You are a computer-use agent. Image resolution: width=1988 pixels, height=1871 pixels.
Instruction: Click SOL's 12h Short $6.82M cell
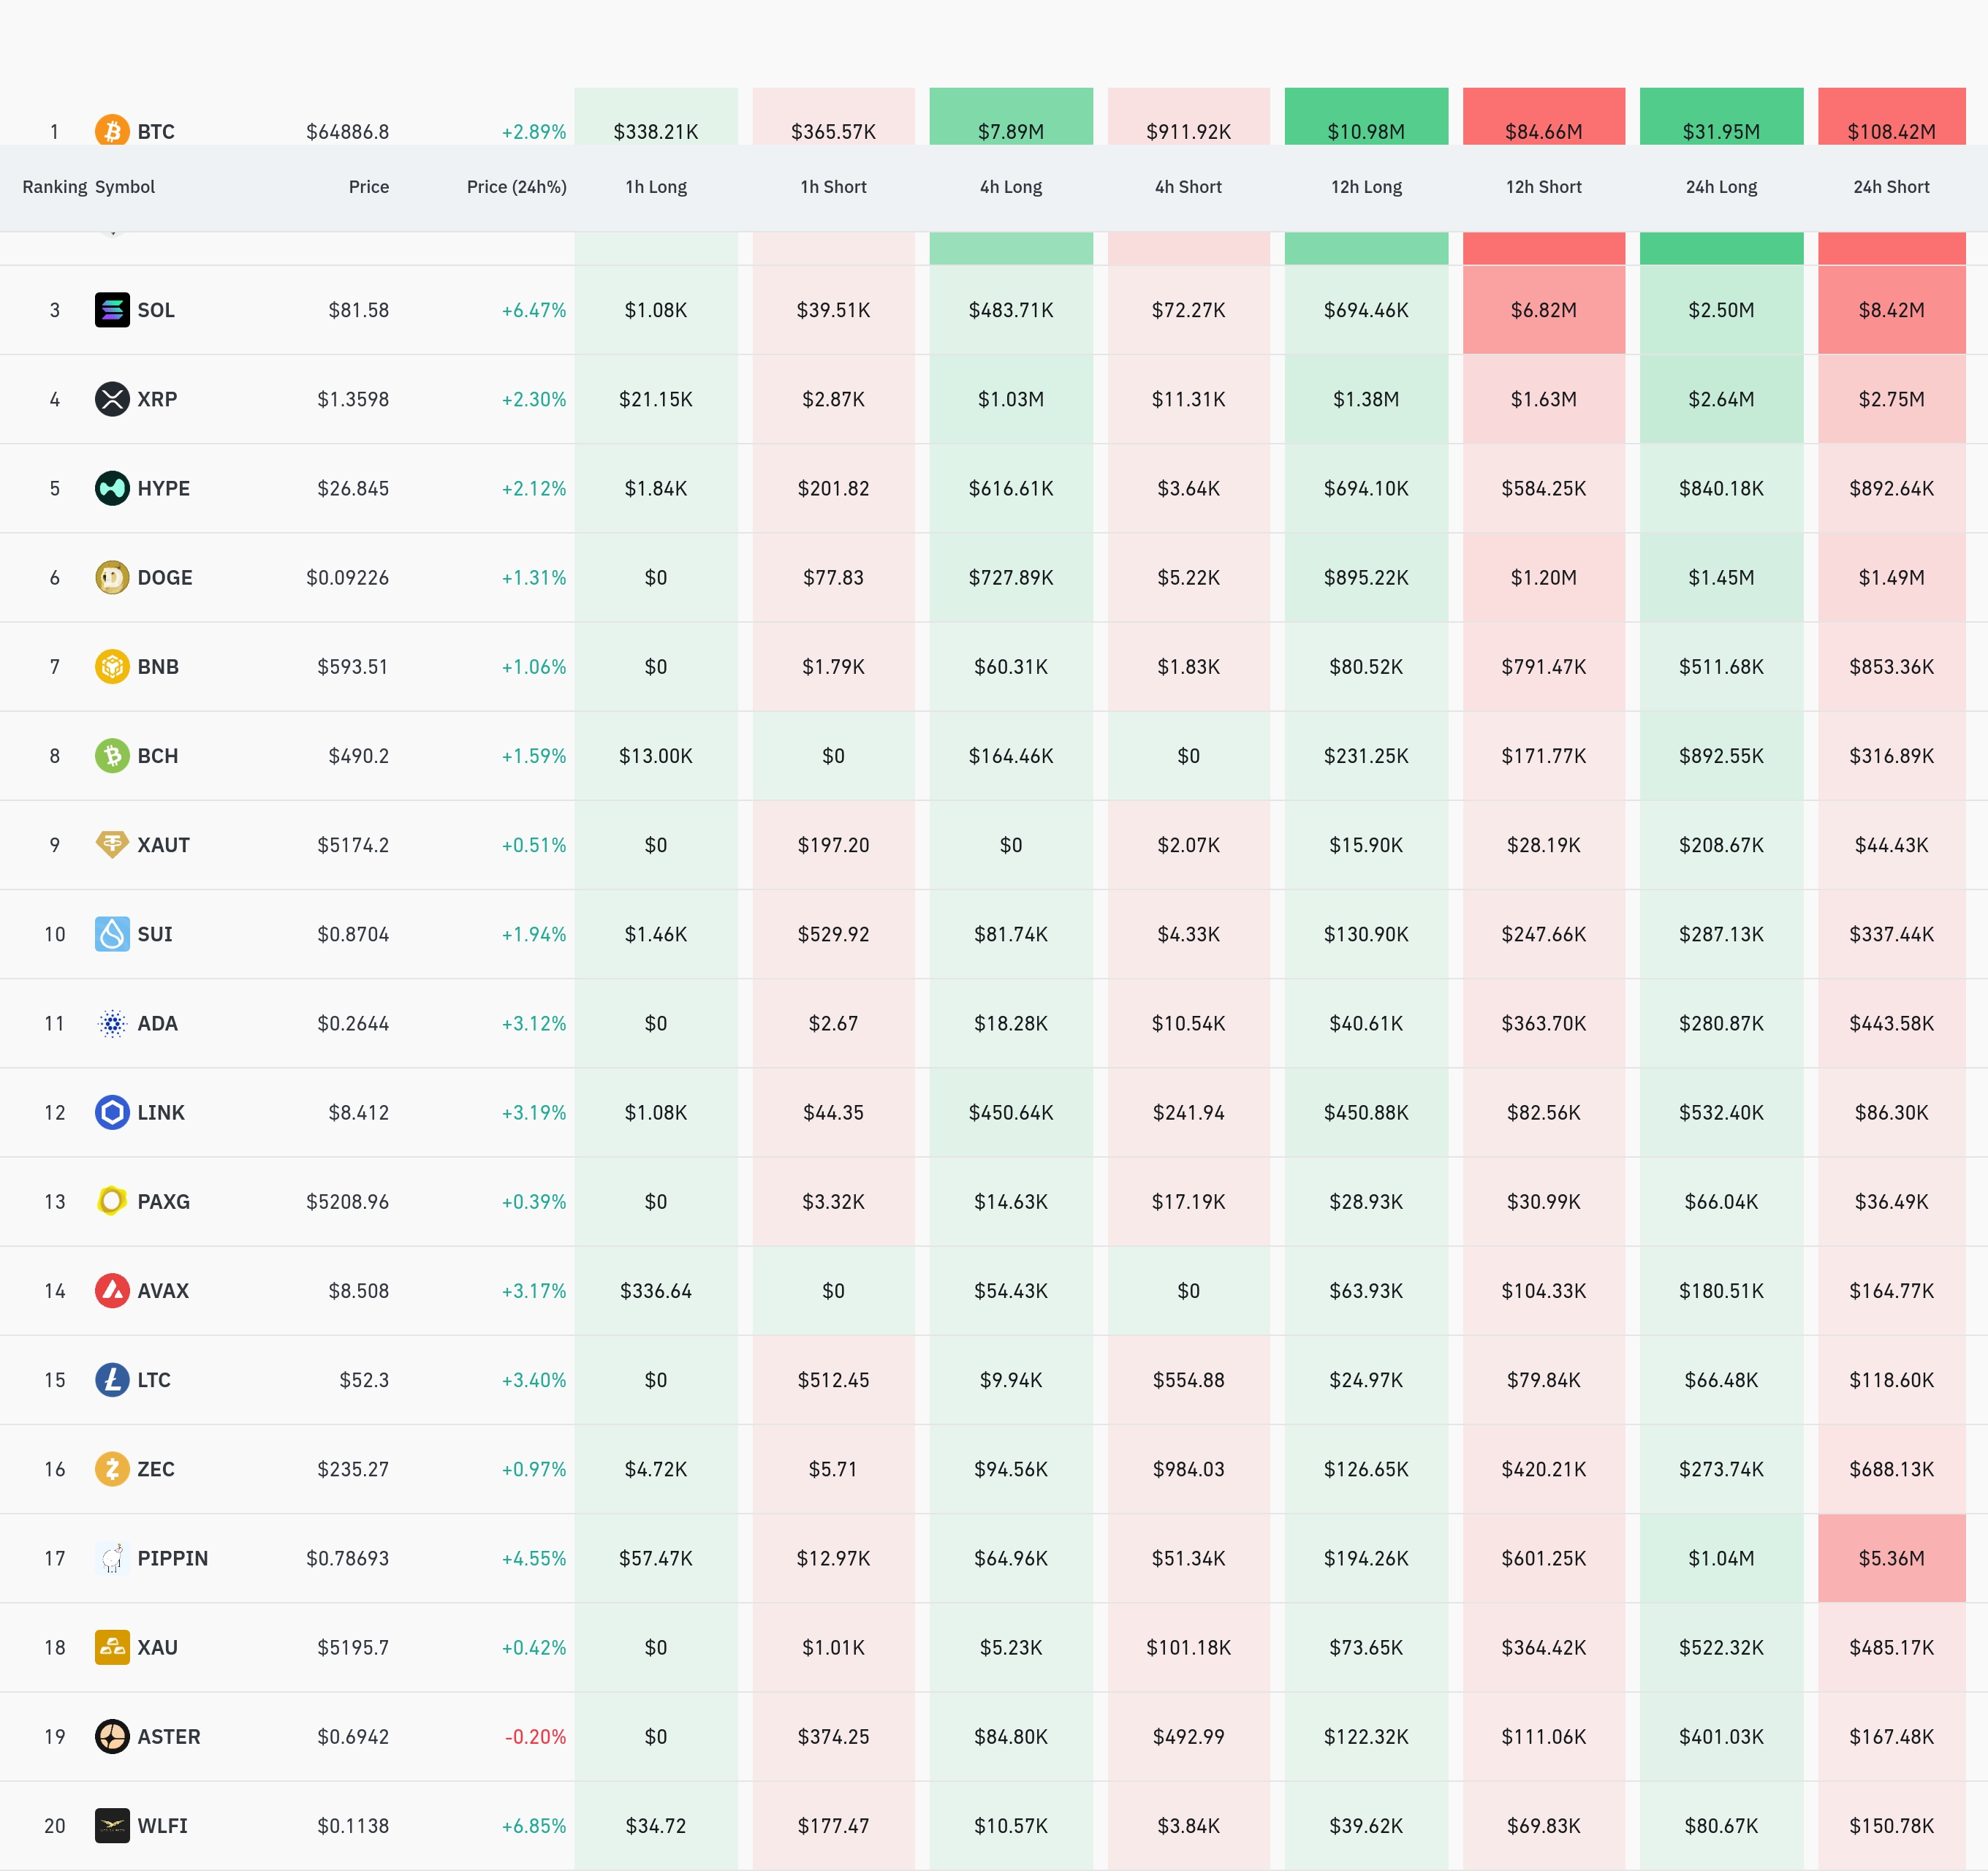(1543, 310)
